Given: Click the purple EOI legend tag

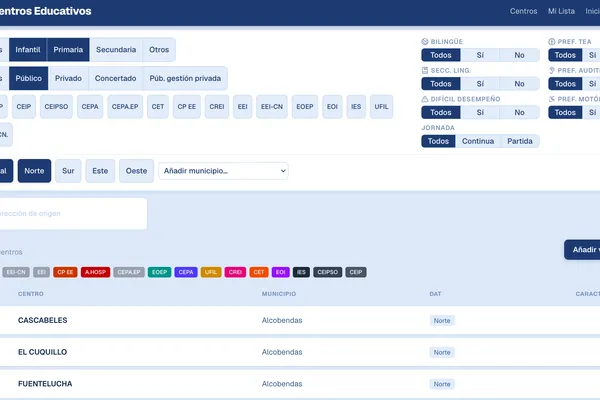Looking at the screenshot, I should click(x=280, y=272).
